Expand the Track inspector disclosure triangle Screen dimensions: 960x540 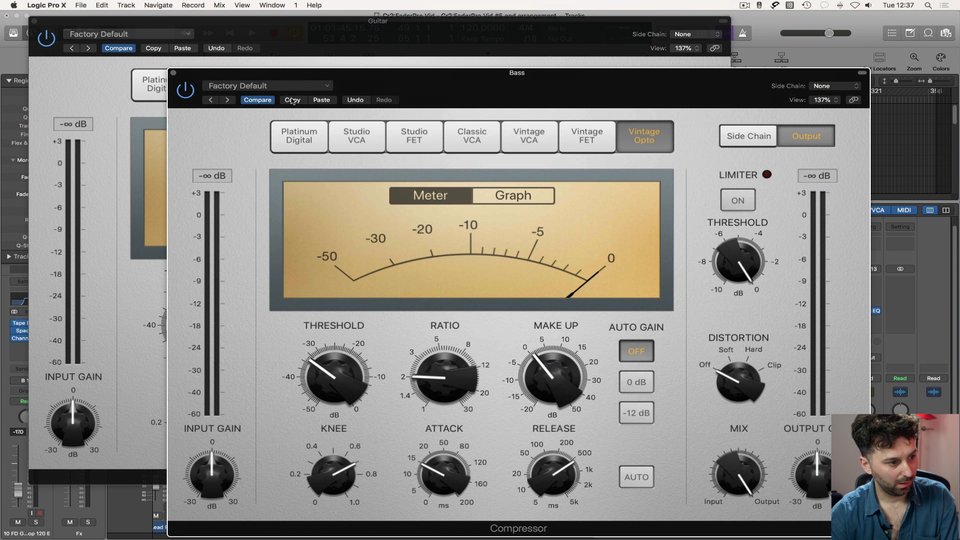[x=9, y=257]
